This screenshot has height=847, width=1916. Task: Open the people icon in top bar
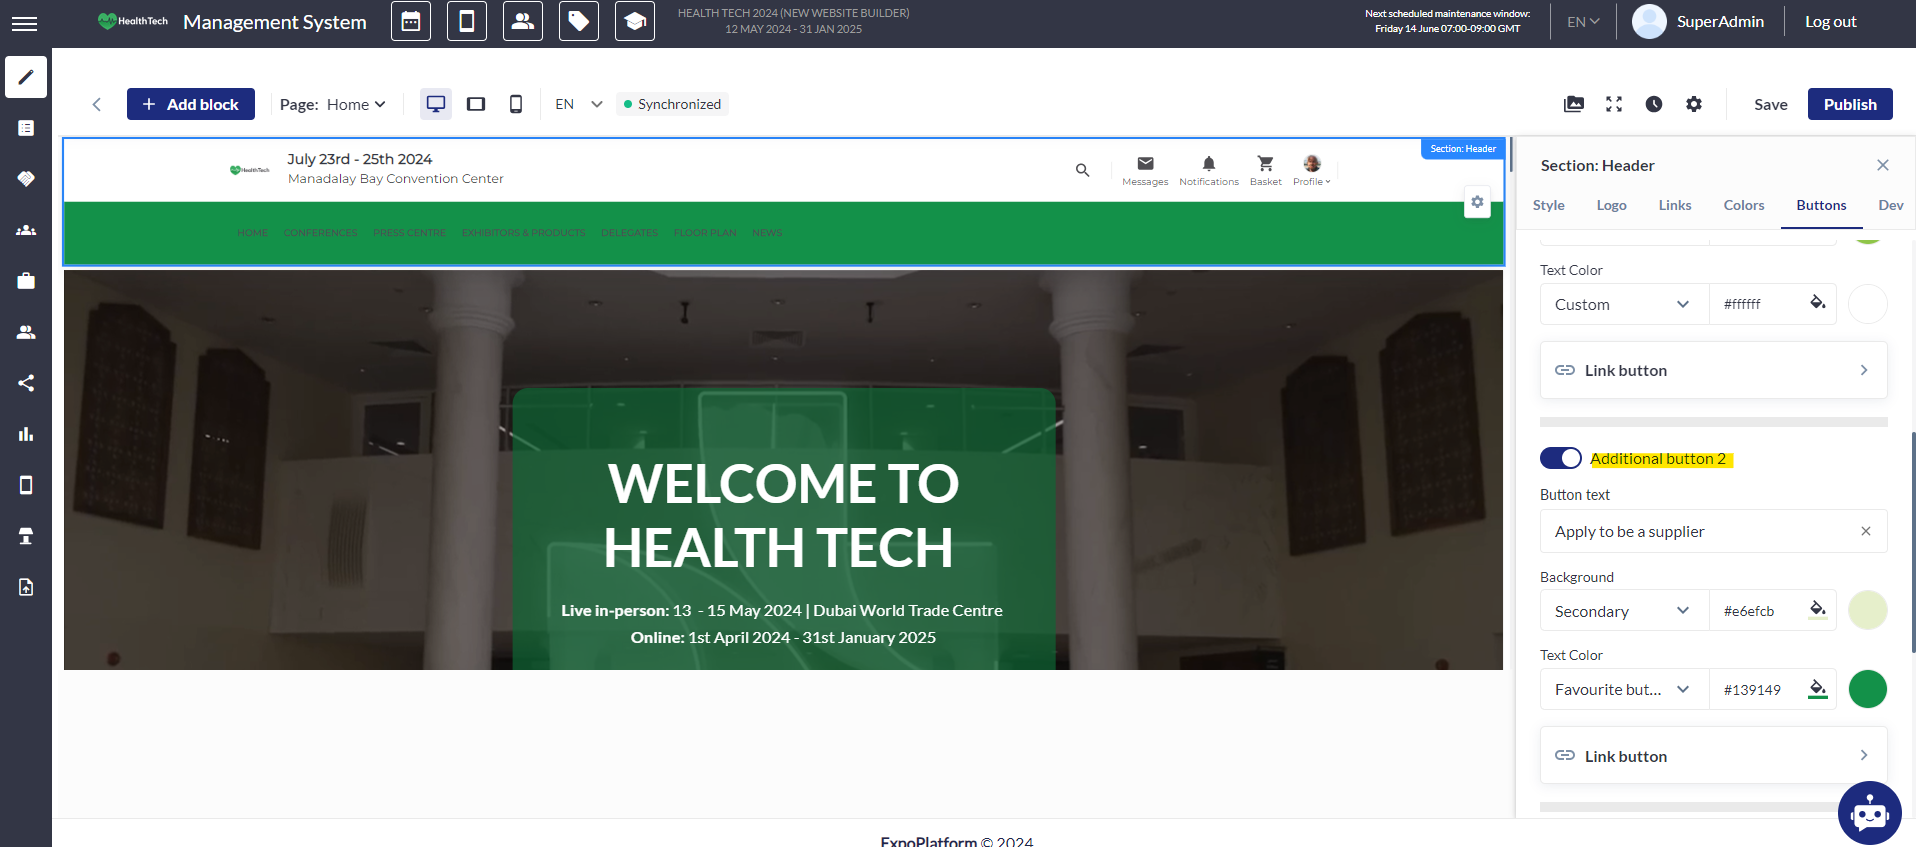[x=523, y=21]
